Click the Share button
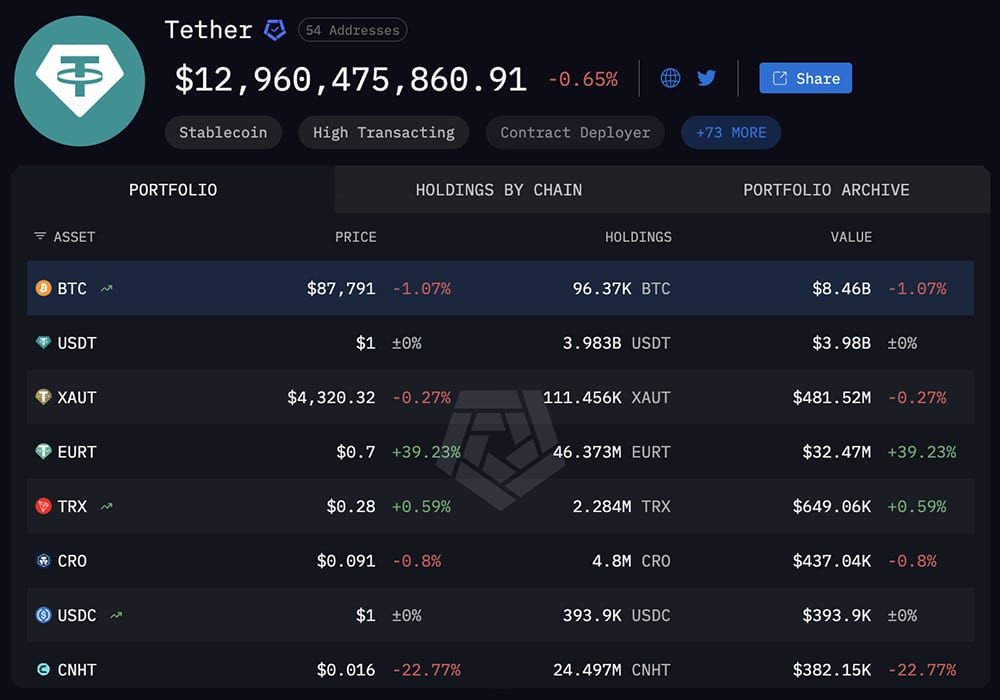 click(805, 77)
